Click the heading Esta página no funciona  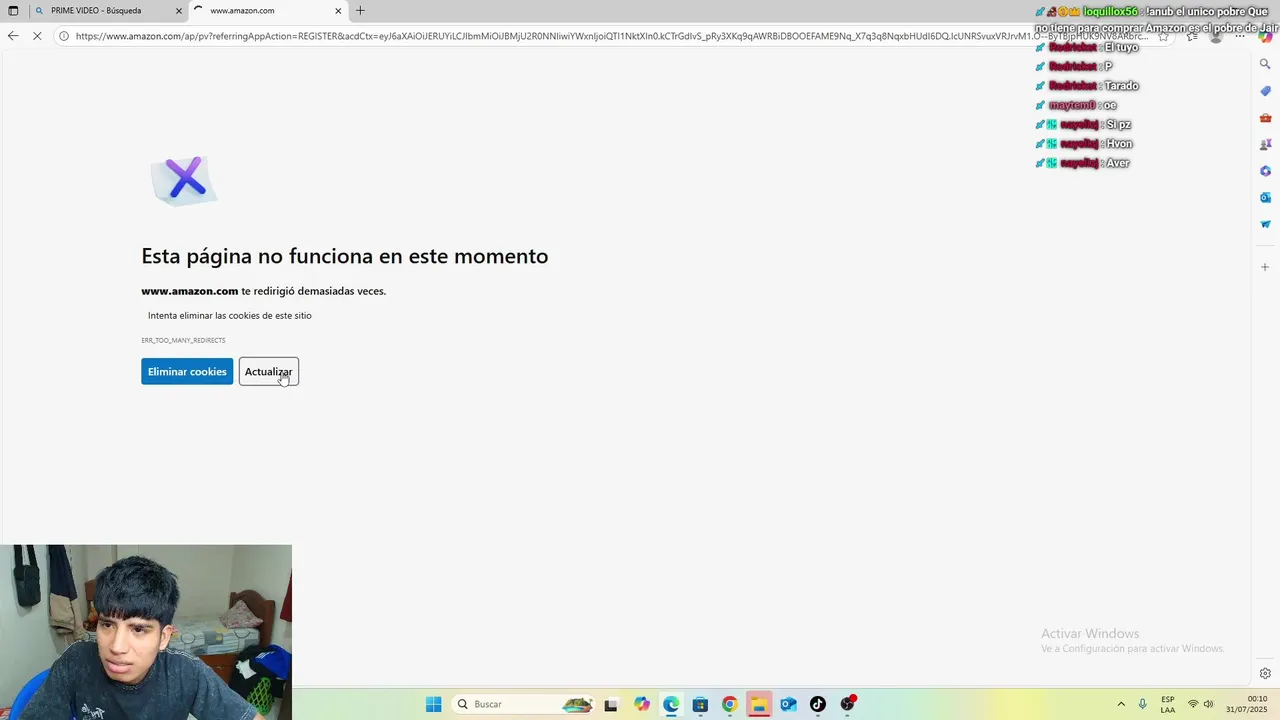pos(345,256)
